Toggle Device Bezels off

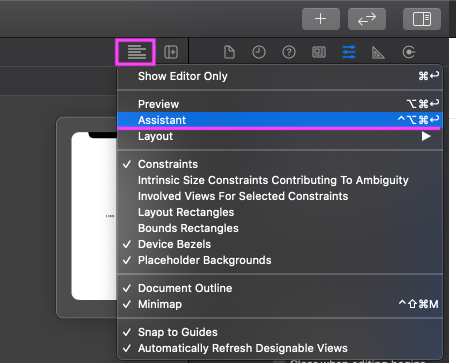click(280, 244)
